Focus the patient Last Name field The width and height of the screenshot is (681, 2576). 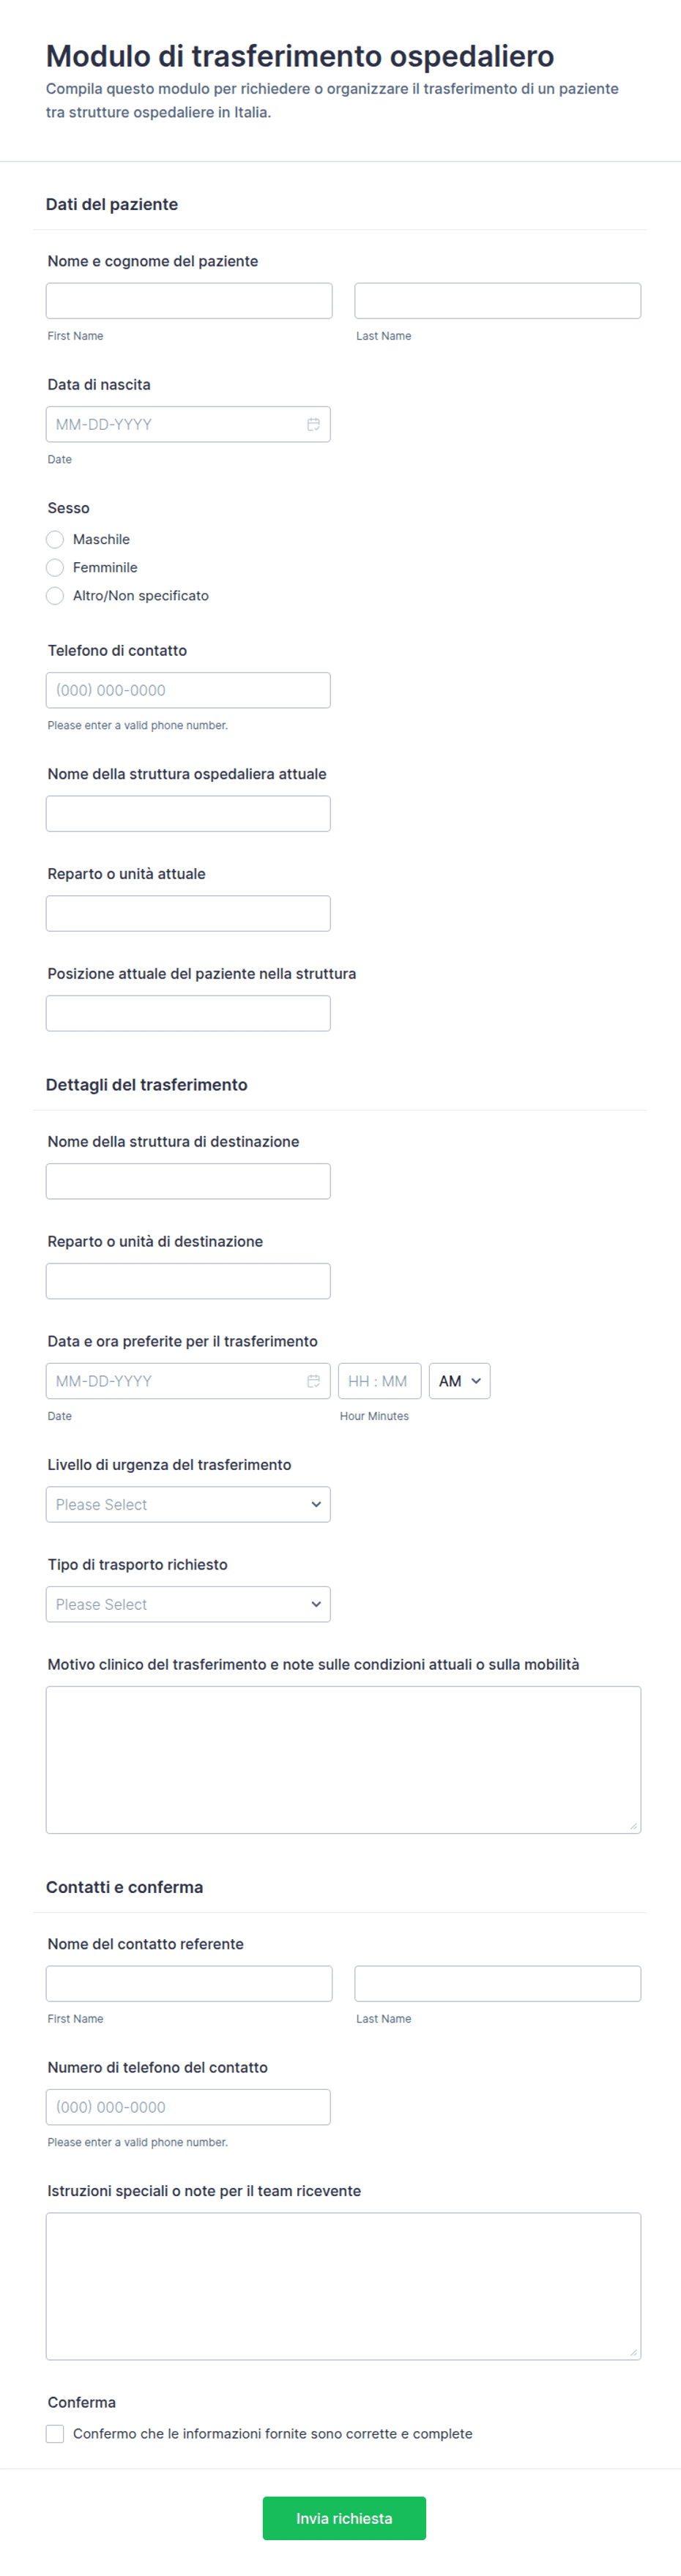(497, 300)
